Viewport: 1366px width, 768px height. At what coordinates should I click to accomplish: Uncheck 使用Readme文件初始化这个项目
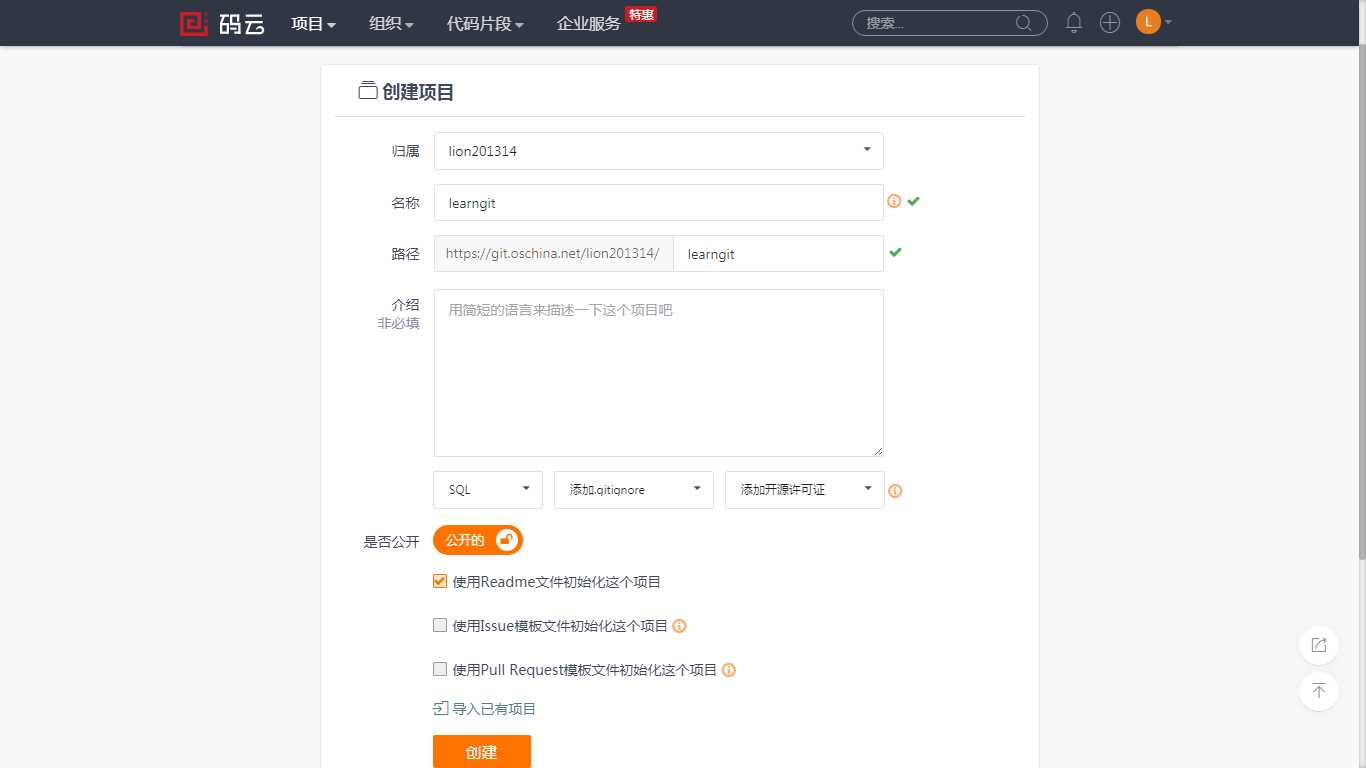(440, 581)
